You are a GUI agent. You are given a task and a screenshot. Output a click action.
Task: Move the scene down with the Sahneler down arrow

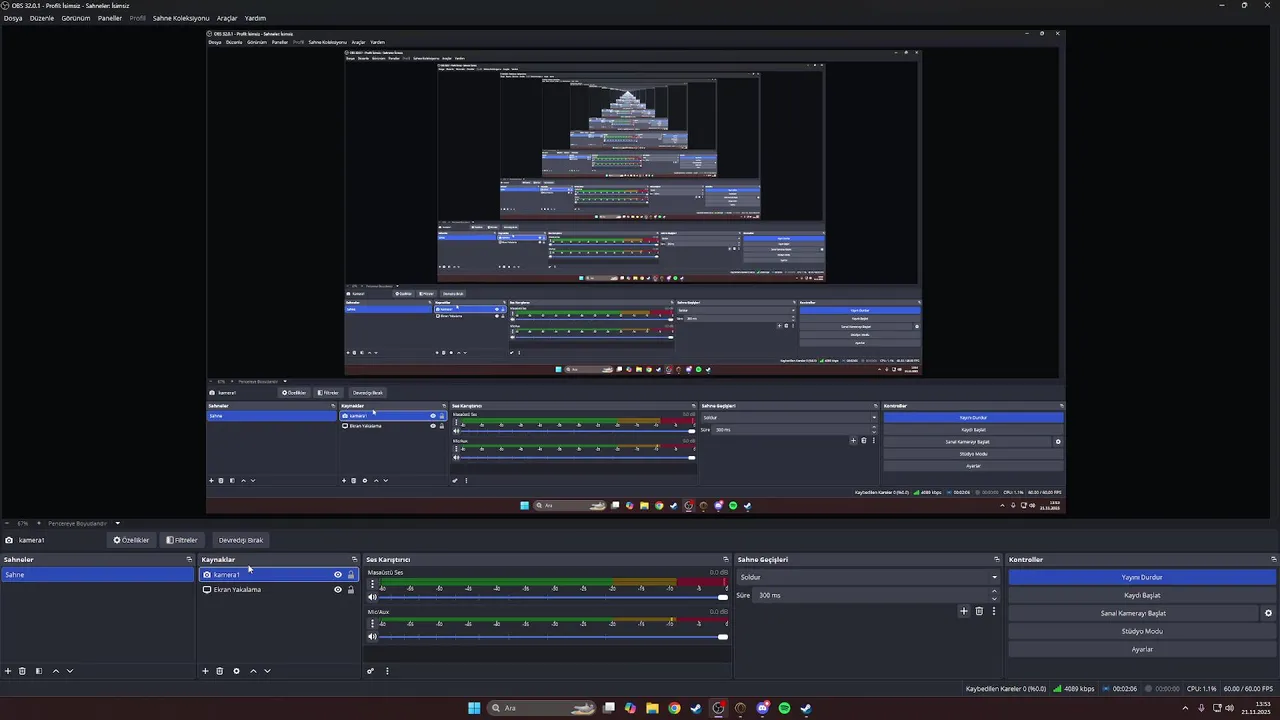tap(70, 671)
